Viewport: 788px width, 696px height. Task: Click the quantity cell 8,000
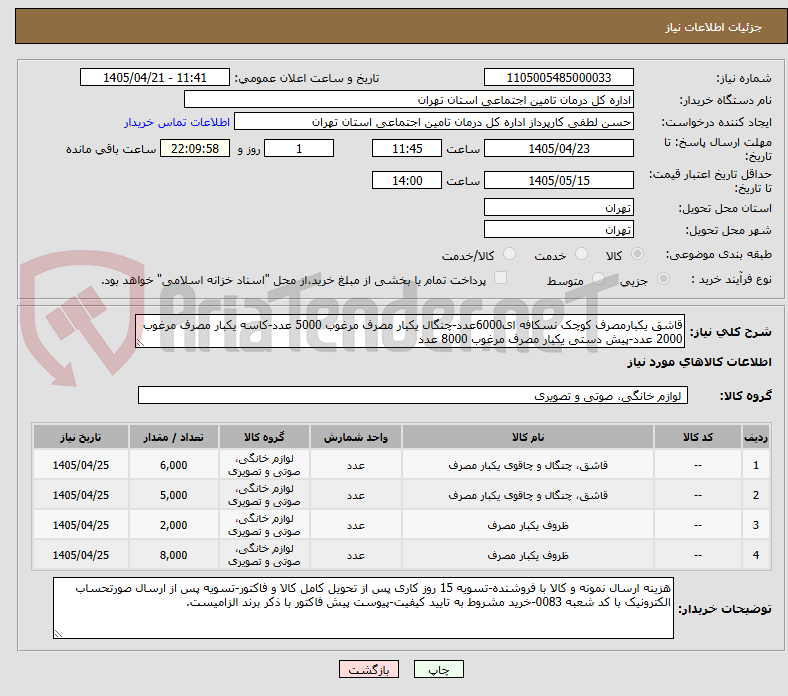coord(173,555)
